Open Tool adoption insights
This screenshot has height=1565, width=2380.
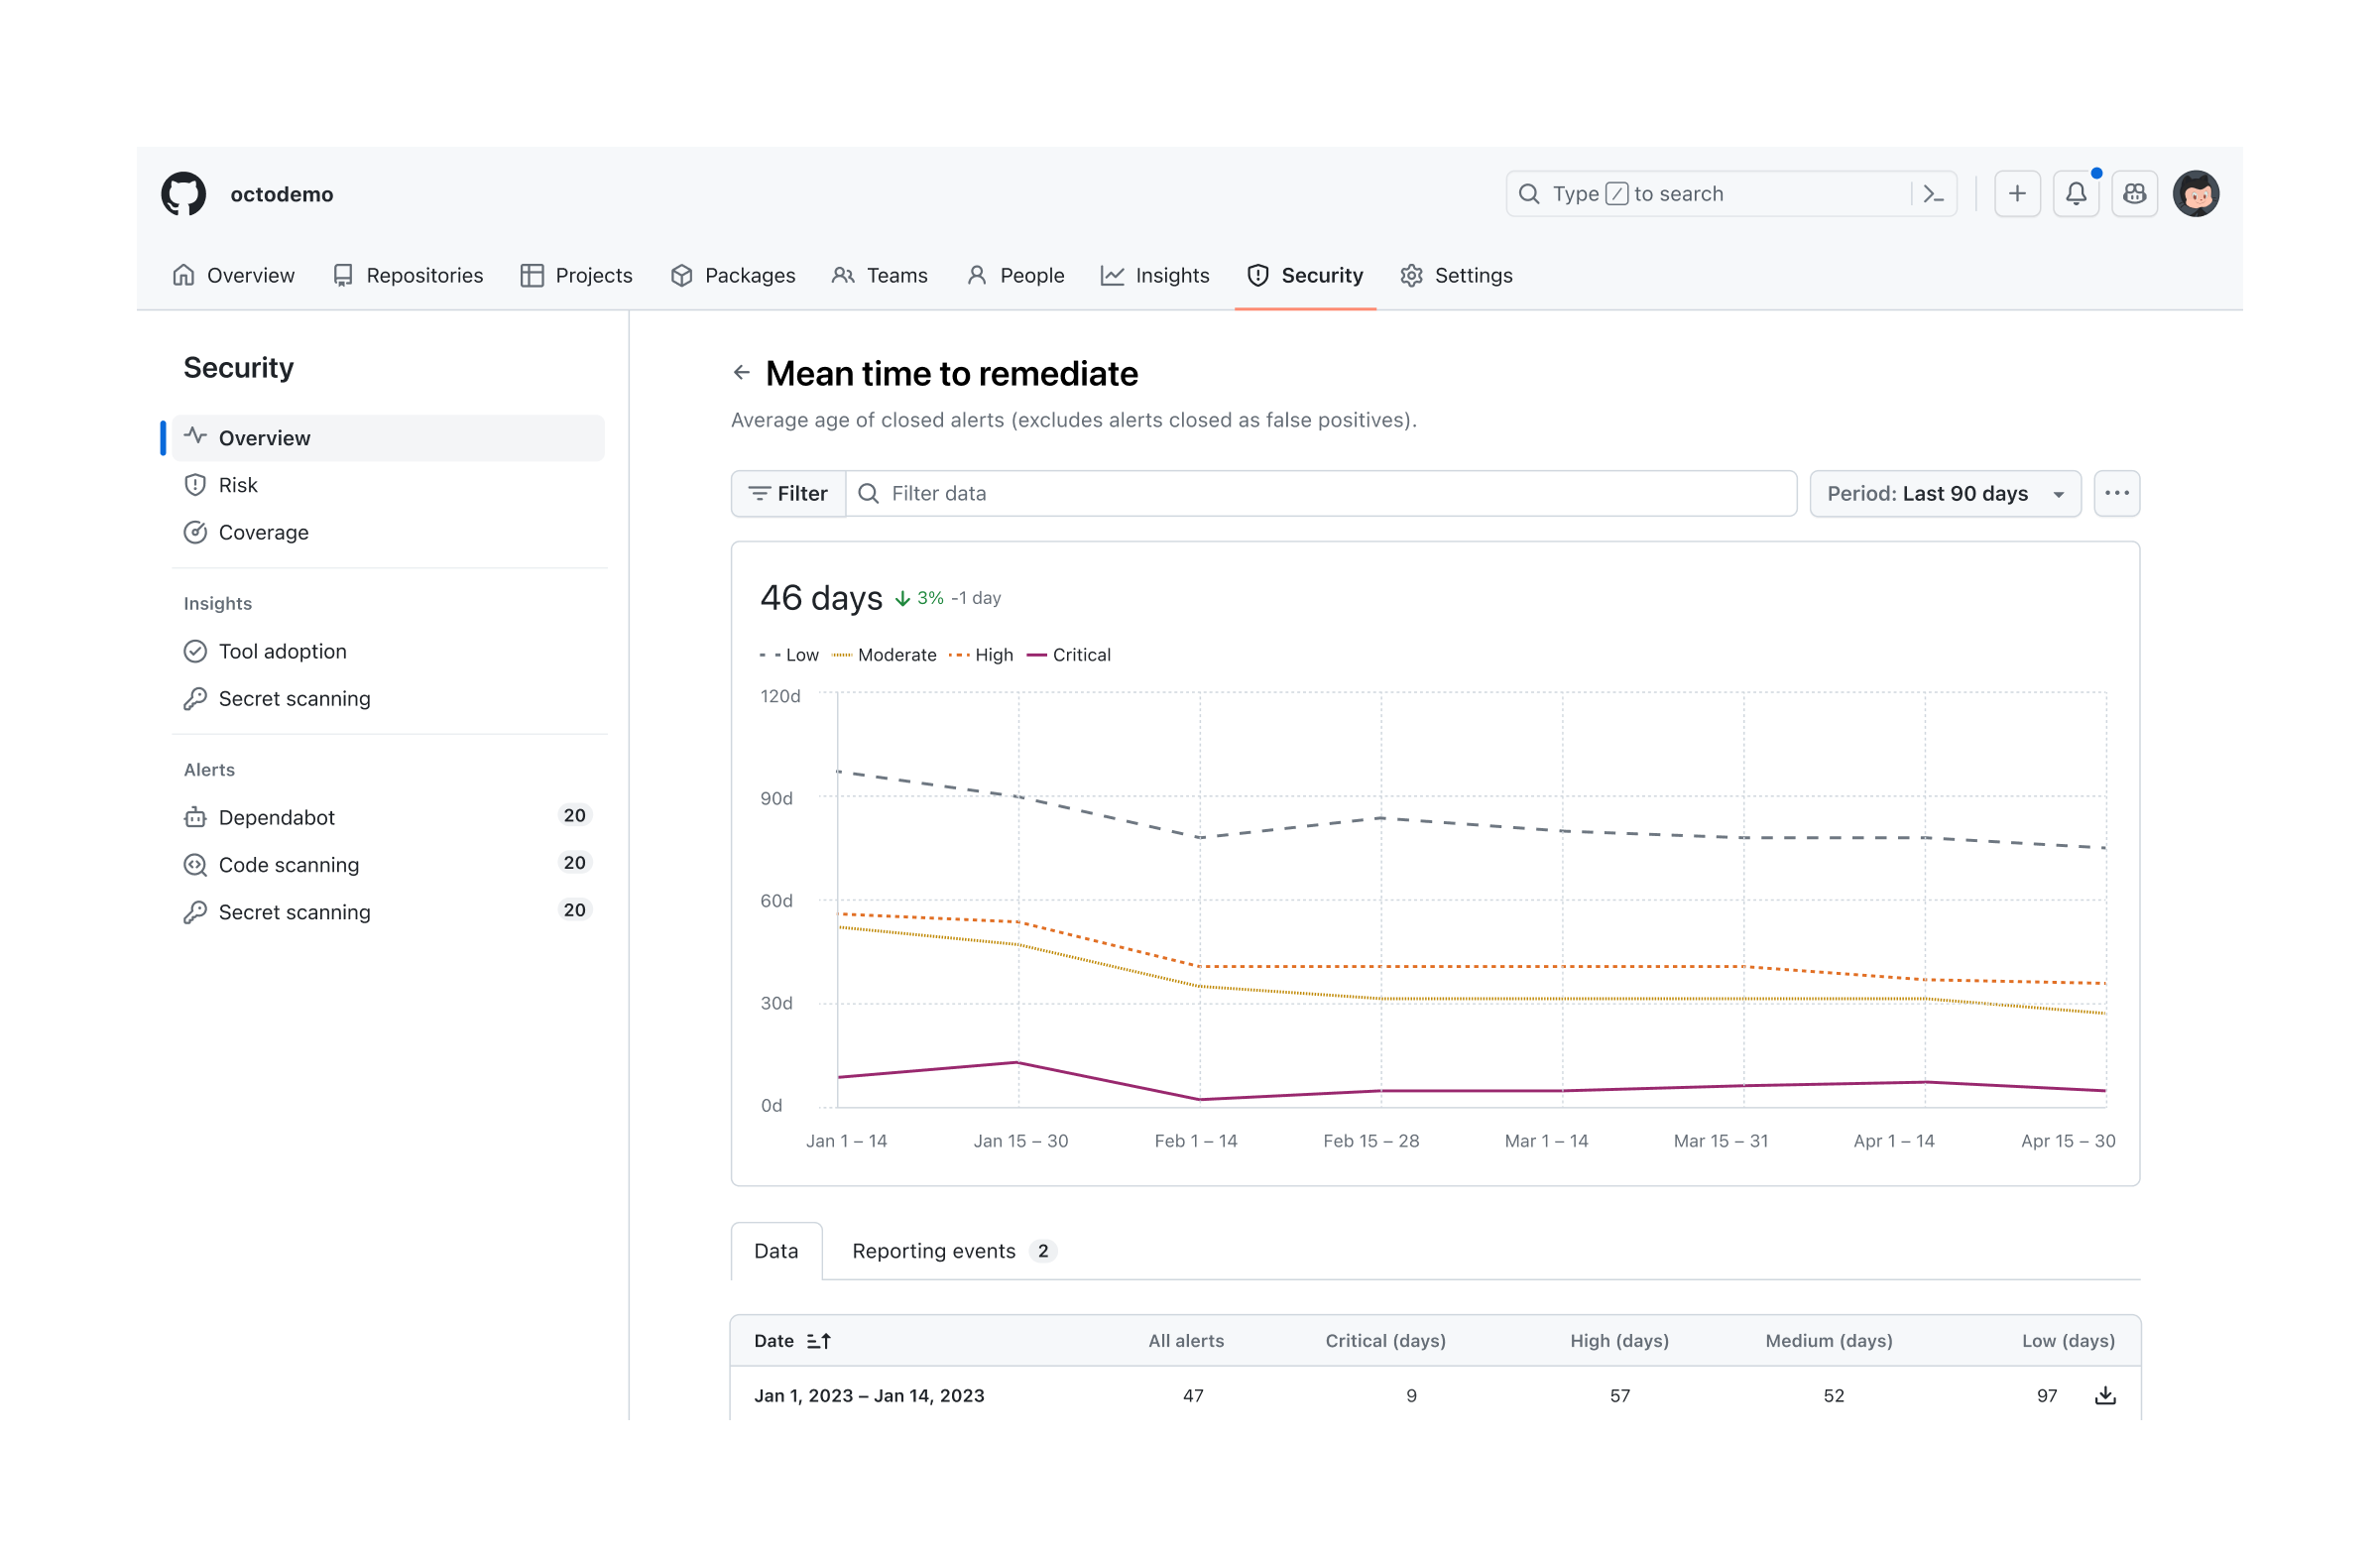pyautogui.click(x=283, y=651)
